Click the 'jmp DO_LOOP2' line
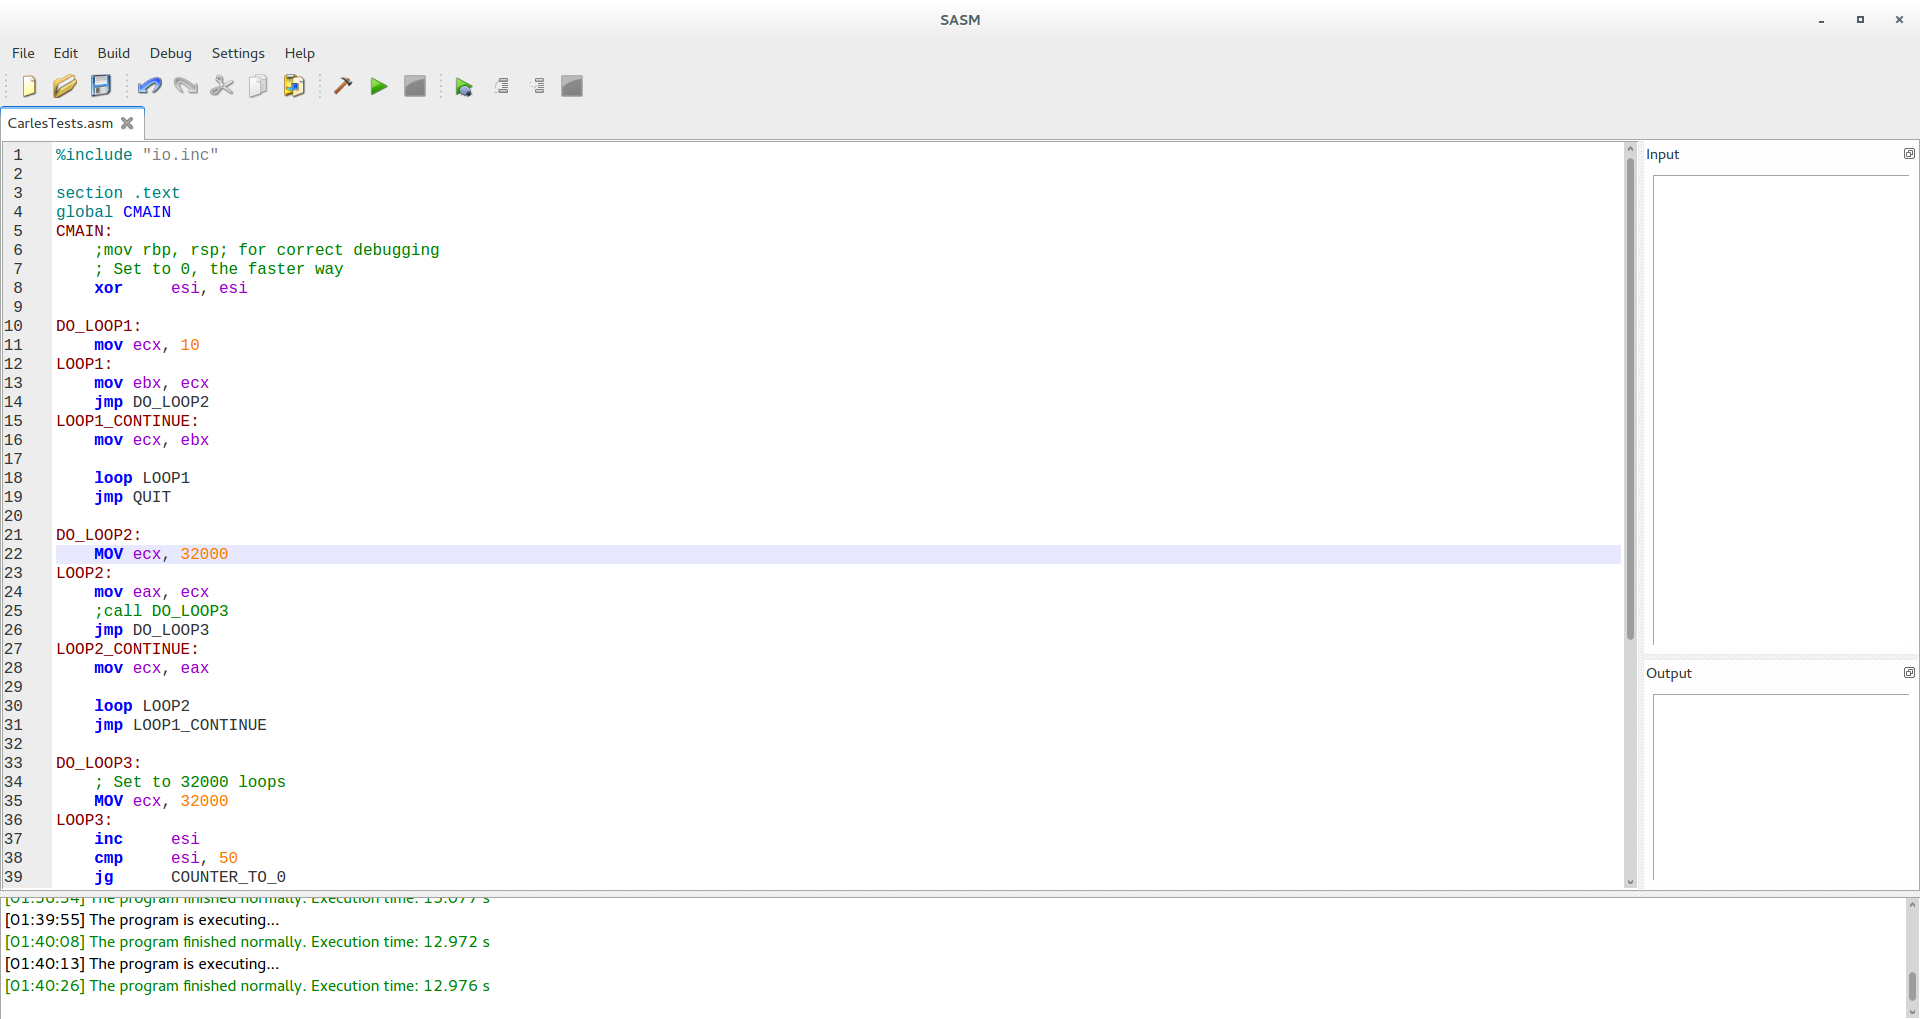Viewport: 1920px width, 1019px height. [152, 402]
